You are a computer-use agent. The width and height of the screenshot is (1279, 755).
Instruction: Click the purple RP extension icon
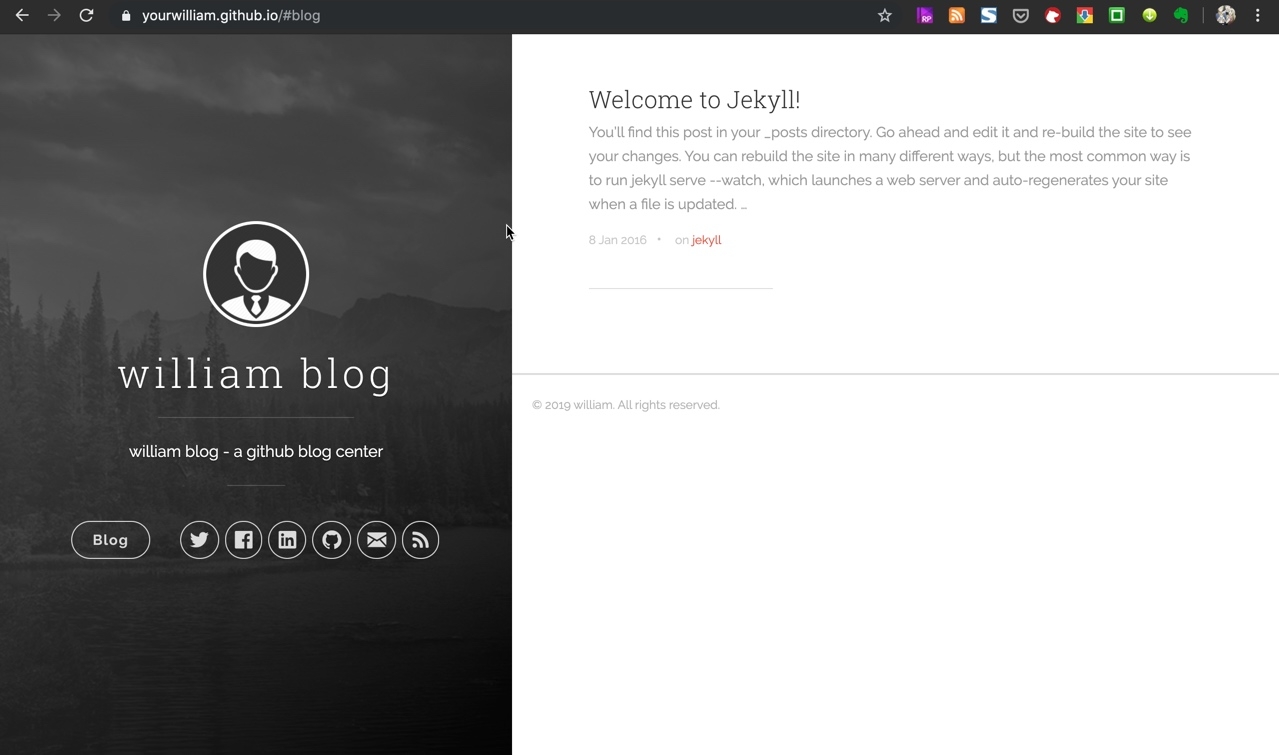925,16
